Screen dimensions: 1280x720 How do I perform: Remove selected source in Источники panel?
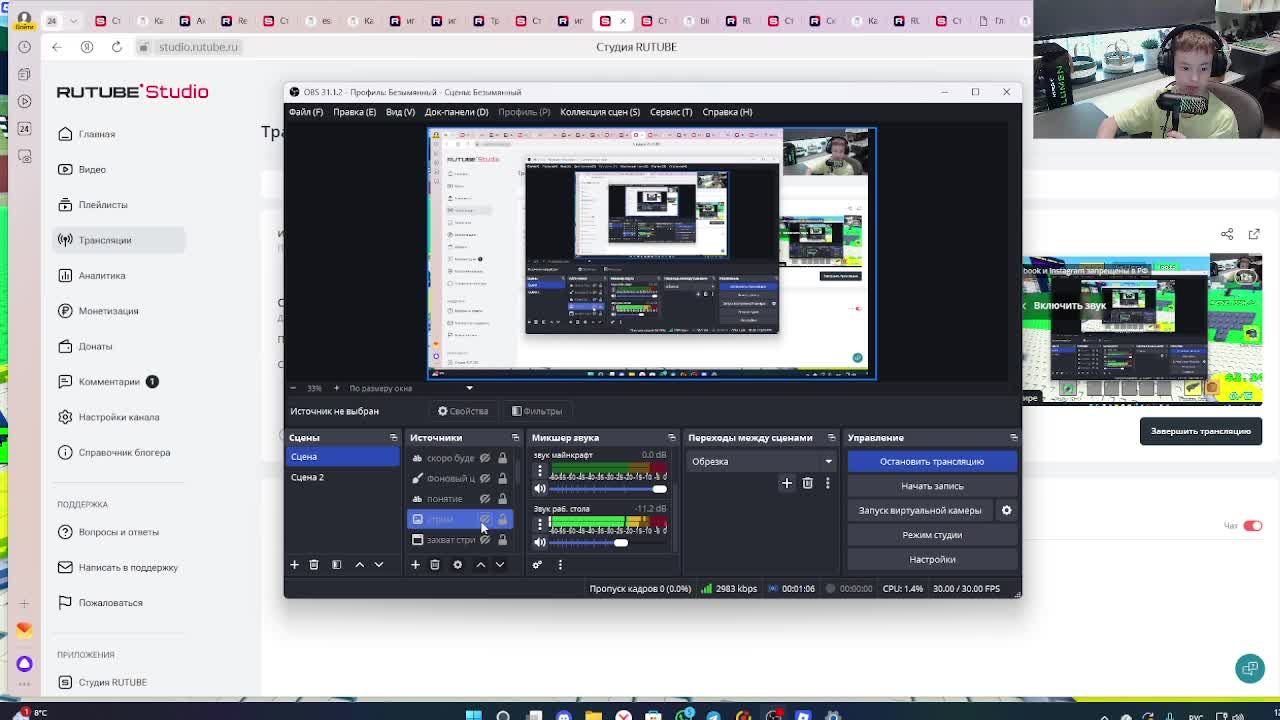click(x=435, y=565)
